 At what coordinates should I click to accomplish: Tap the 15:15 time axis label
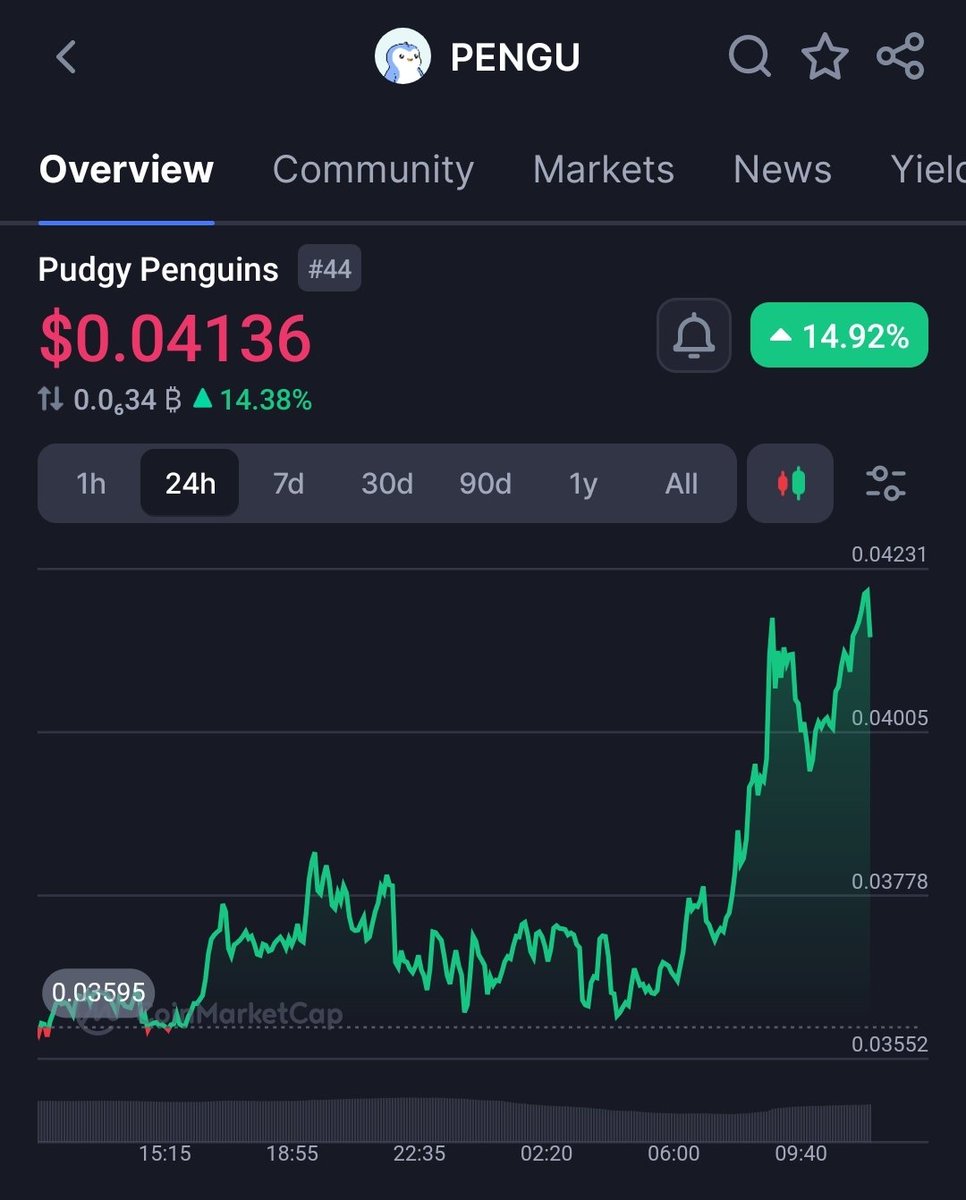click(x=165, y=1153)
